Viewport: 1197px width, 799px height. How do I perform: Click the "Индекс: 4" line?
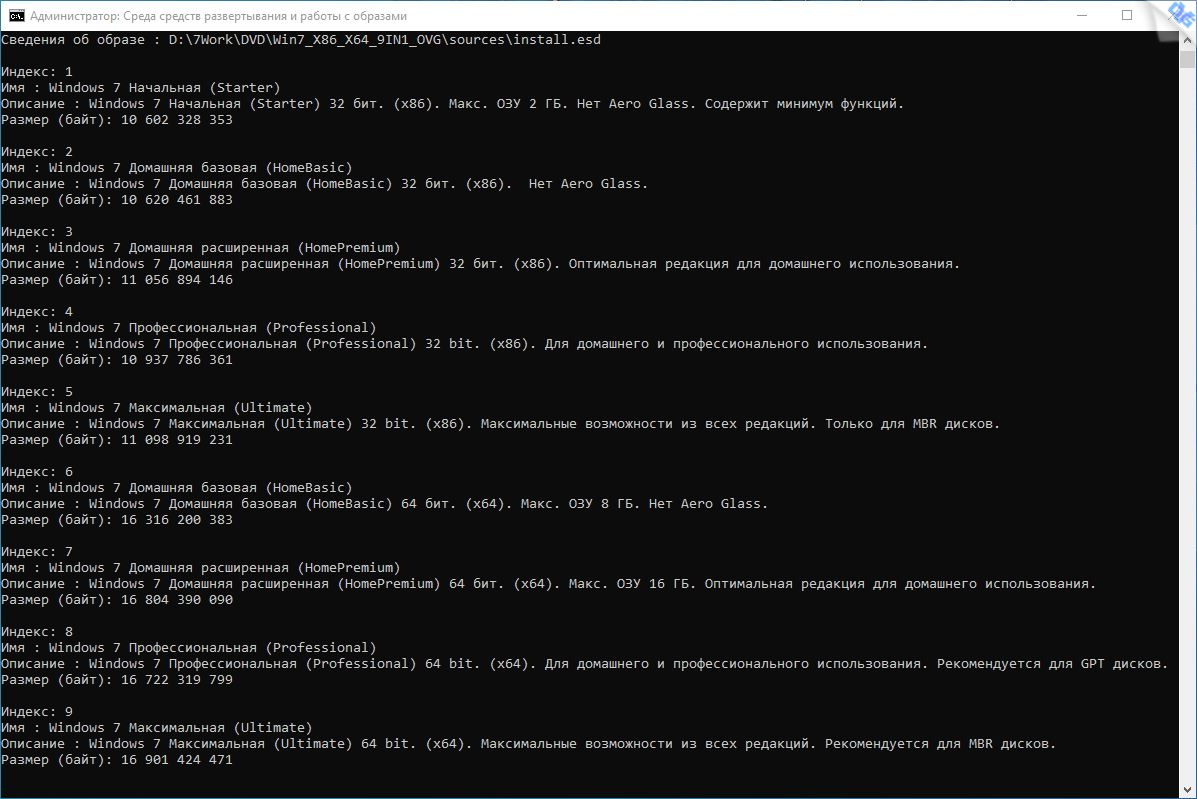coord(37,312)
